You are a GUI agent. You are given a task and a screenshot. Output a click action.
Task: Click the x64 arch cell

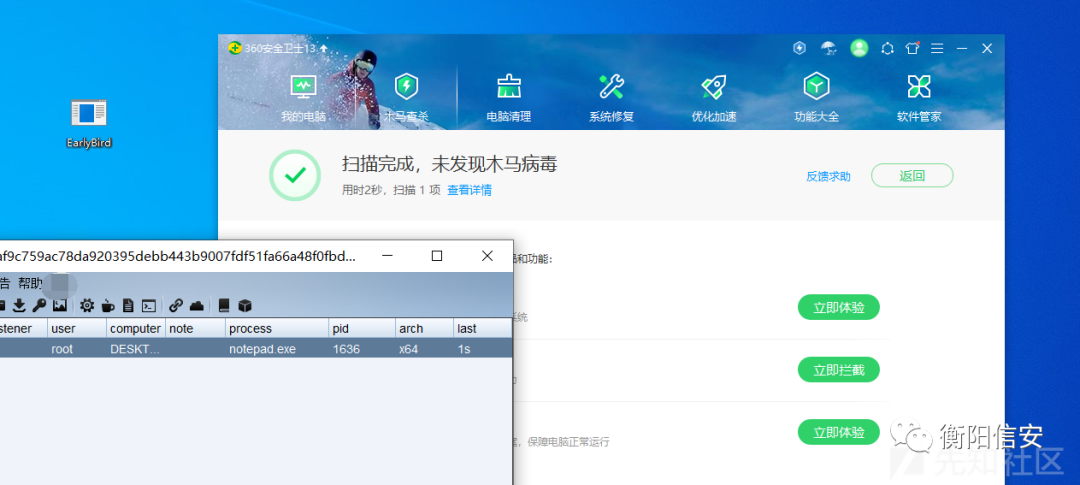tap(424, 349)
